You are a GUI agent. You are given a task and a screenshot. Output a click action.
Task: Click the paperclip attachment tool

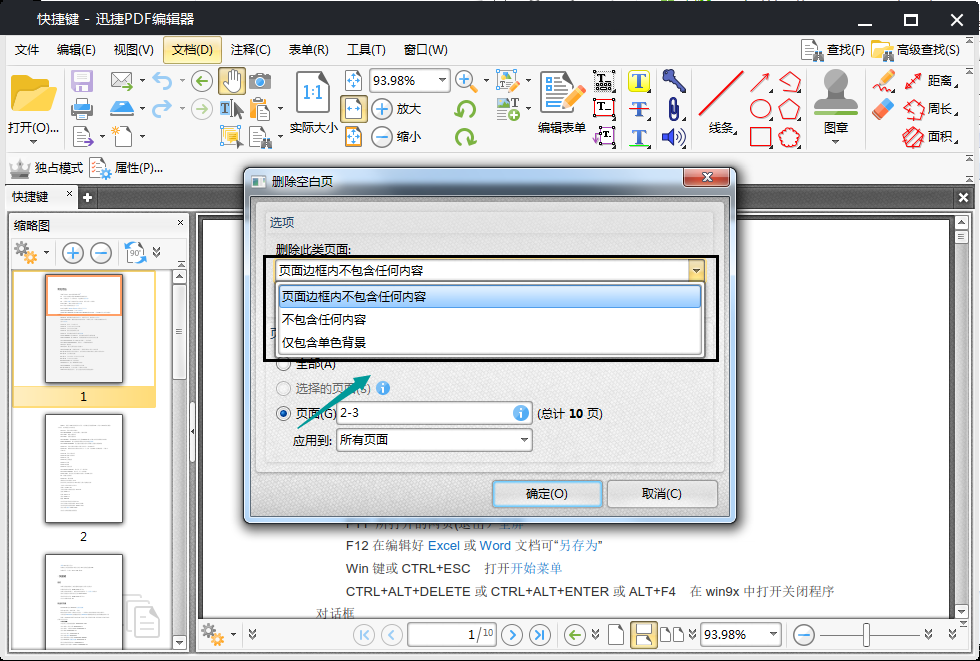pos(674,109)
